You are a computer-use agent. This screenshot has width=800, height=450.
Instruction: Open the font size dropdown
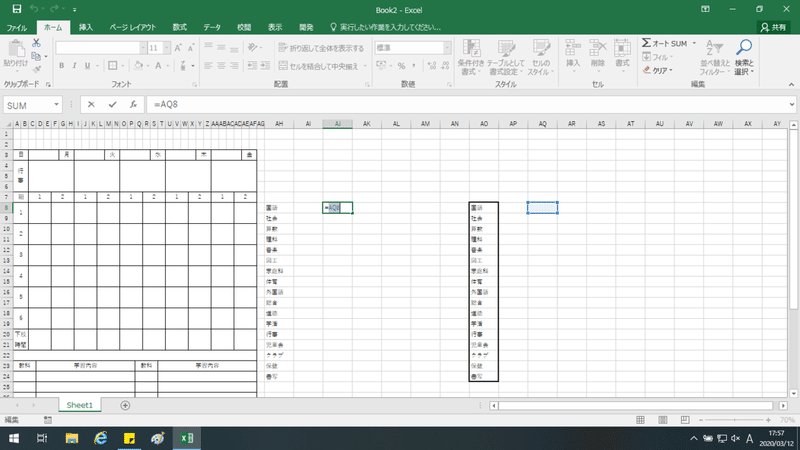point(167,48)
